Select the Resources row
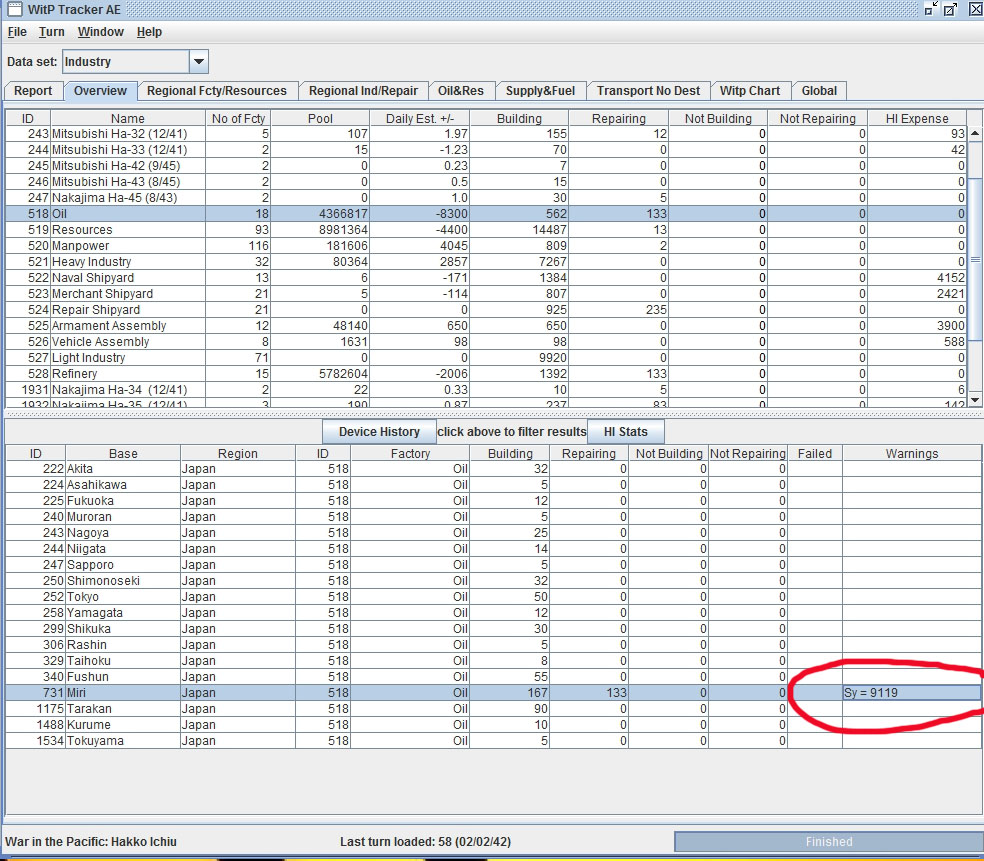The width and height of the screenshot is (984, 861). click(x=486, y=230)
